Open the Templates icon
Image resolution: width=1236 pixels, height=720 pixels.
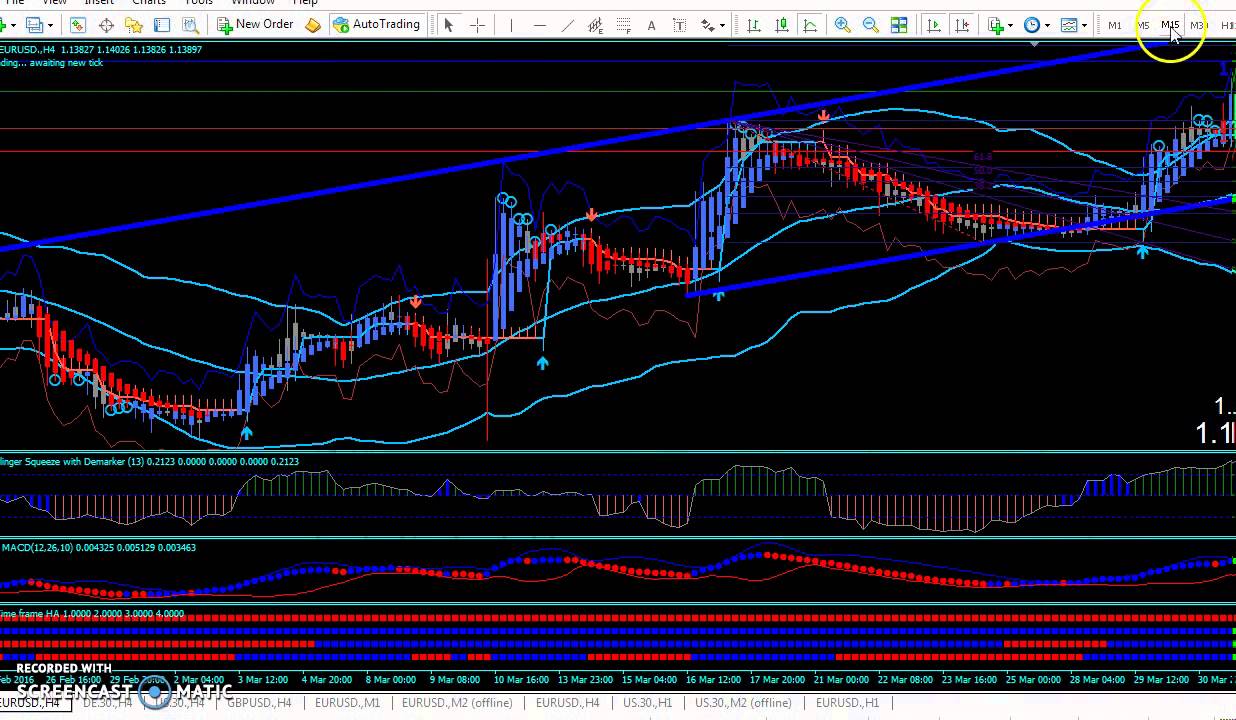1068,25
